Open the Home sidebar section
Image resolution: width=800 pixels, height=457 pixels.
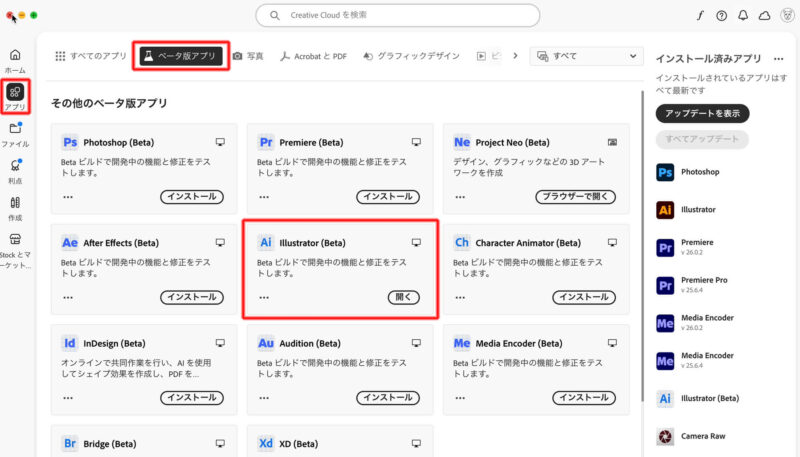click(15, 60)
